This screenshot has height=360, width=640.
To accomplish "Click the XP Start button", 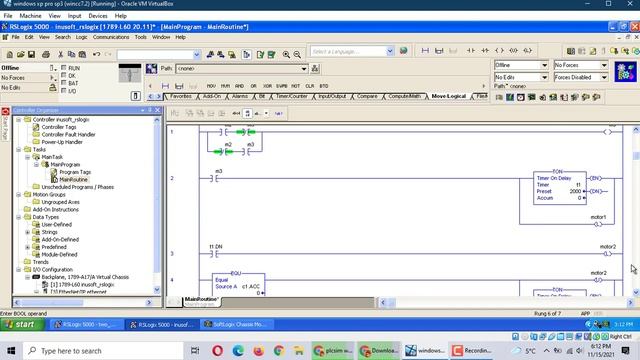I will pyautogui.click(x=22, y=324).
